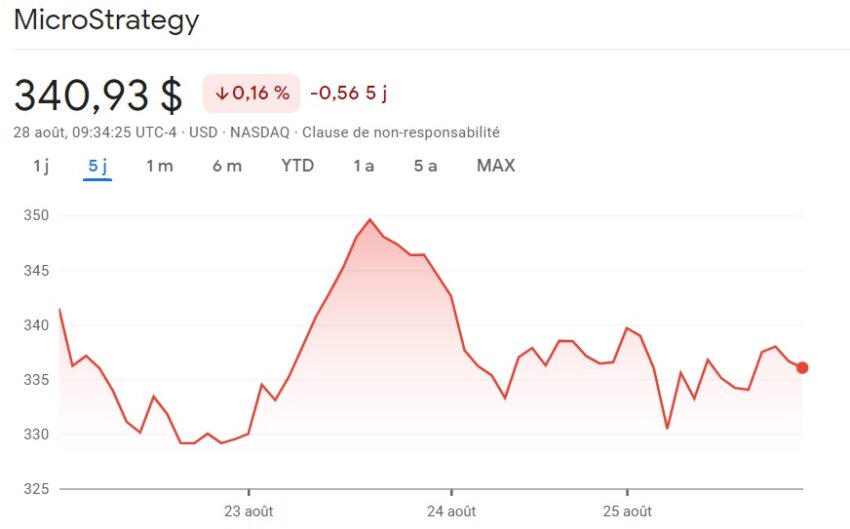
Task: Click the 325 y-axis label
Action: pos(36,489)
